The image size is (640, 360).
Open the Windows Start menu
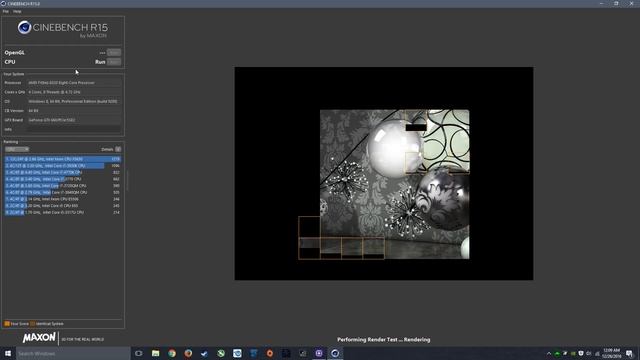(8, 353)
